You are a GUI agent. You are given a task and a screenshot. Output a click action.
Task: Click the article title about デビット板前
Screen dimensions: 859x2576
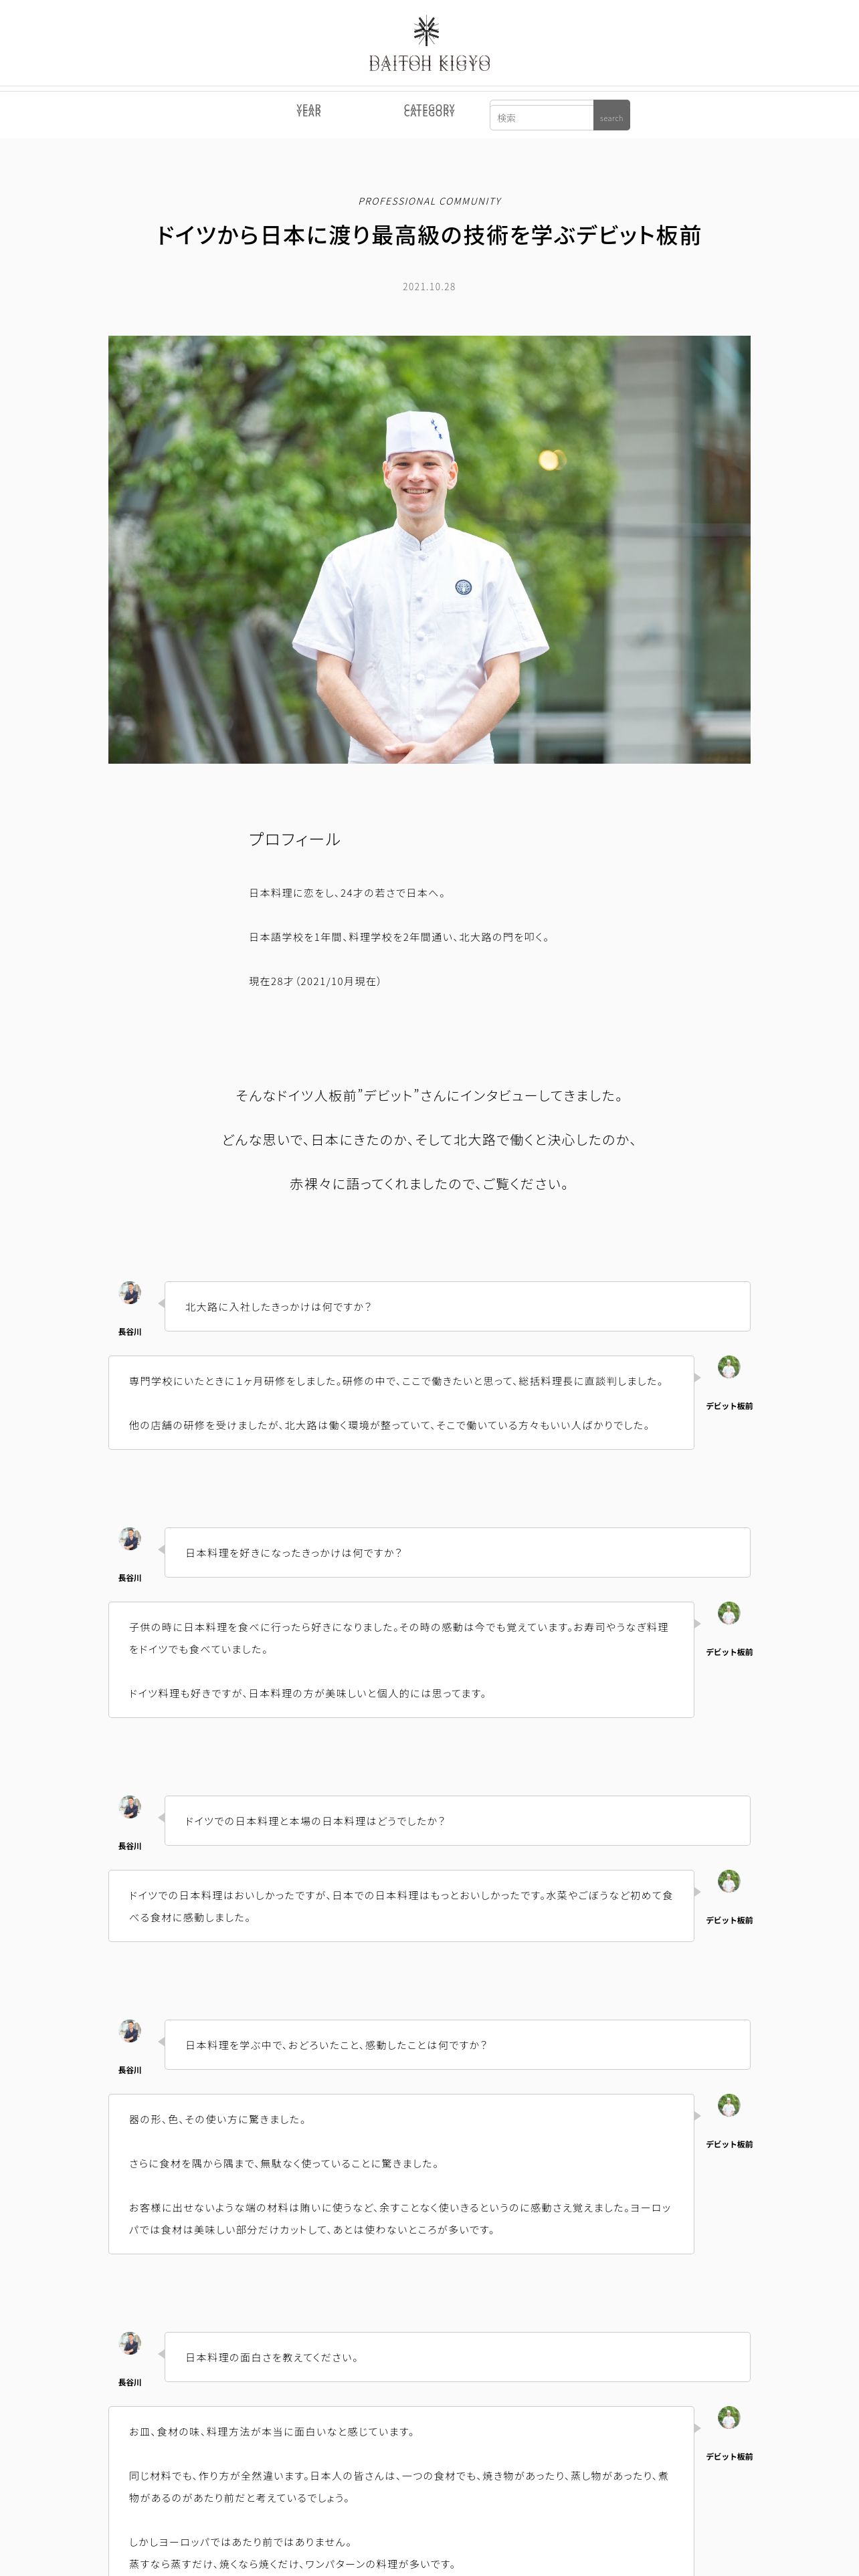click(x=428, y=236)
